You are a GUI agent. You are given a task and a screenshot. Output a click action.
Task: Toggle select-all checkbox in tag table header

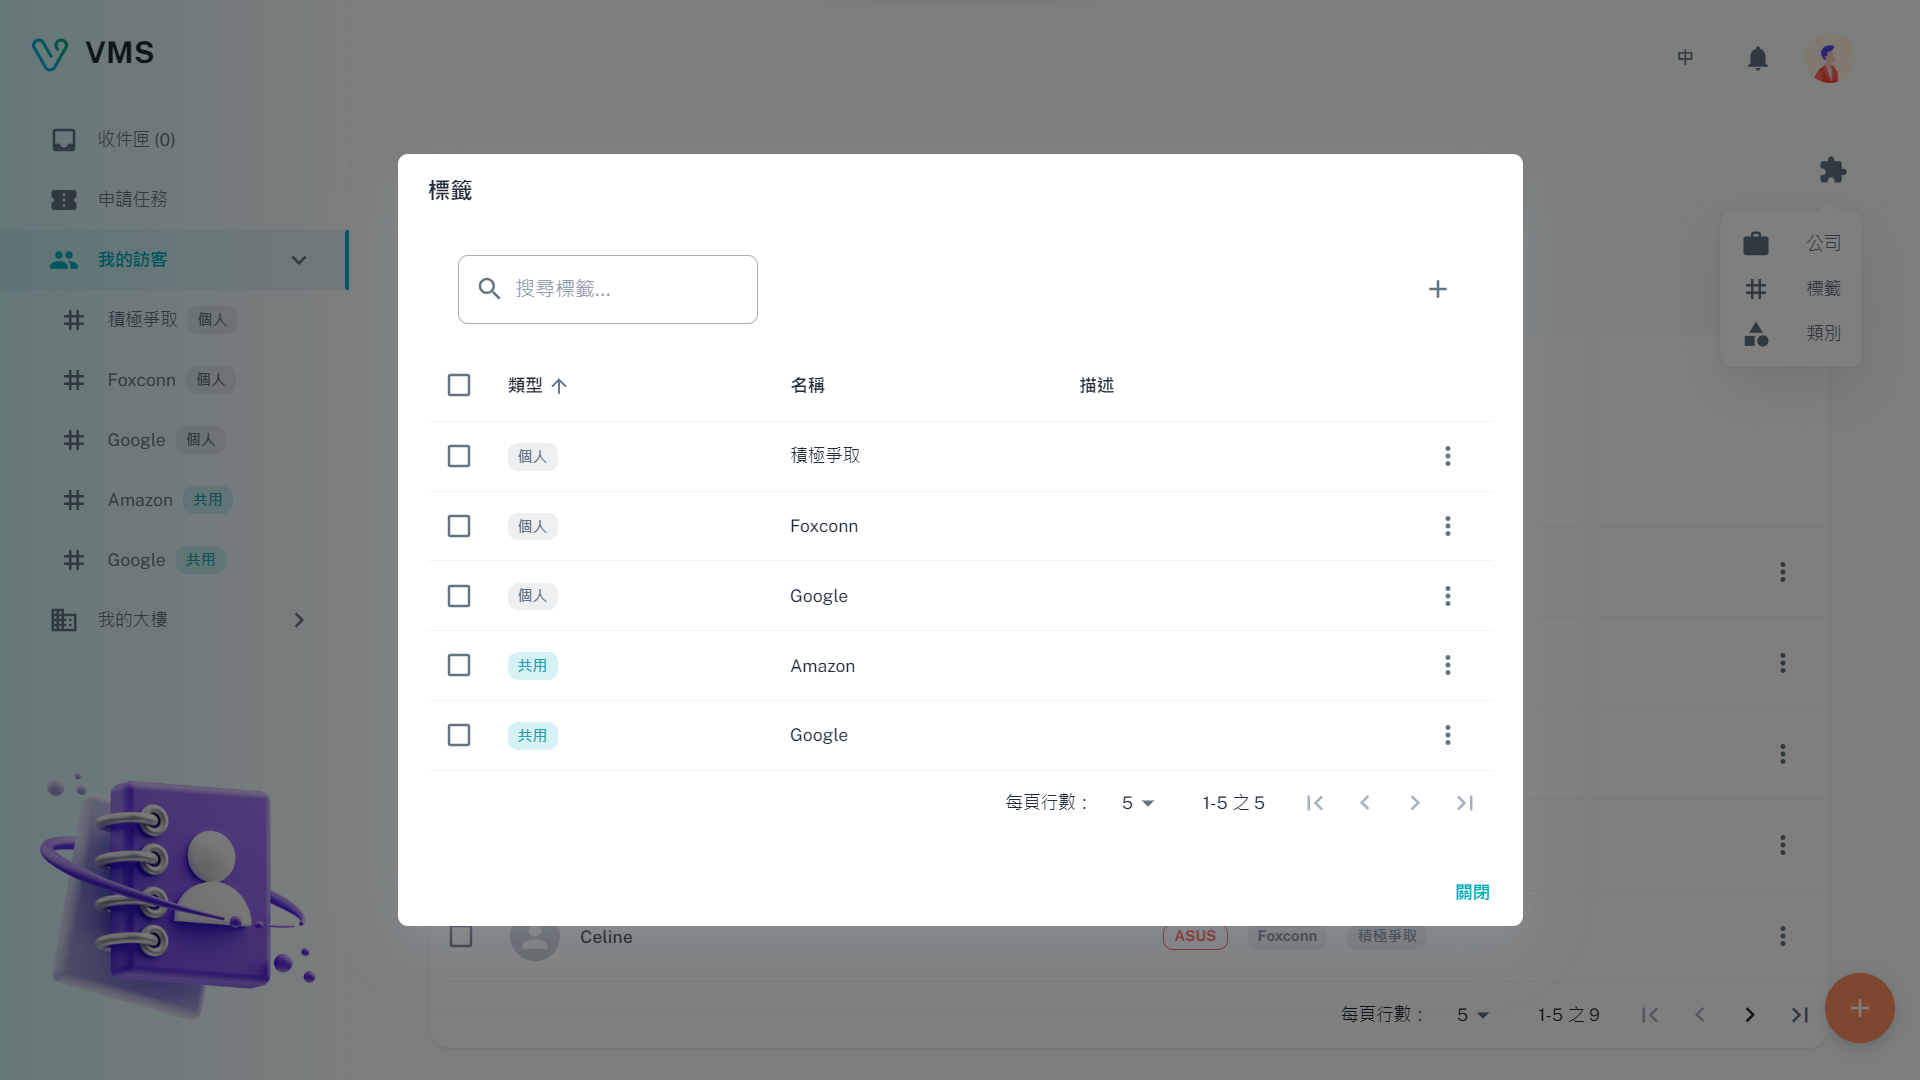click(x=459, y=385)
